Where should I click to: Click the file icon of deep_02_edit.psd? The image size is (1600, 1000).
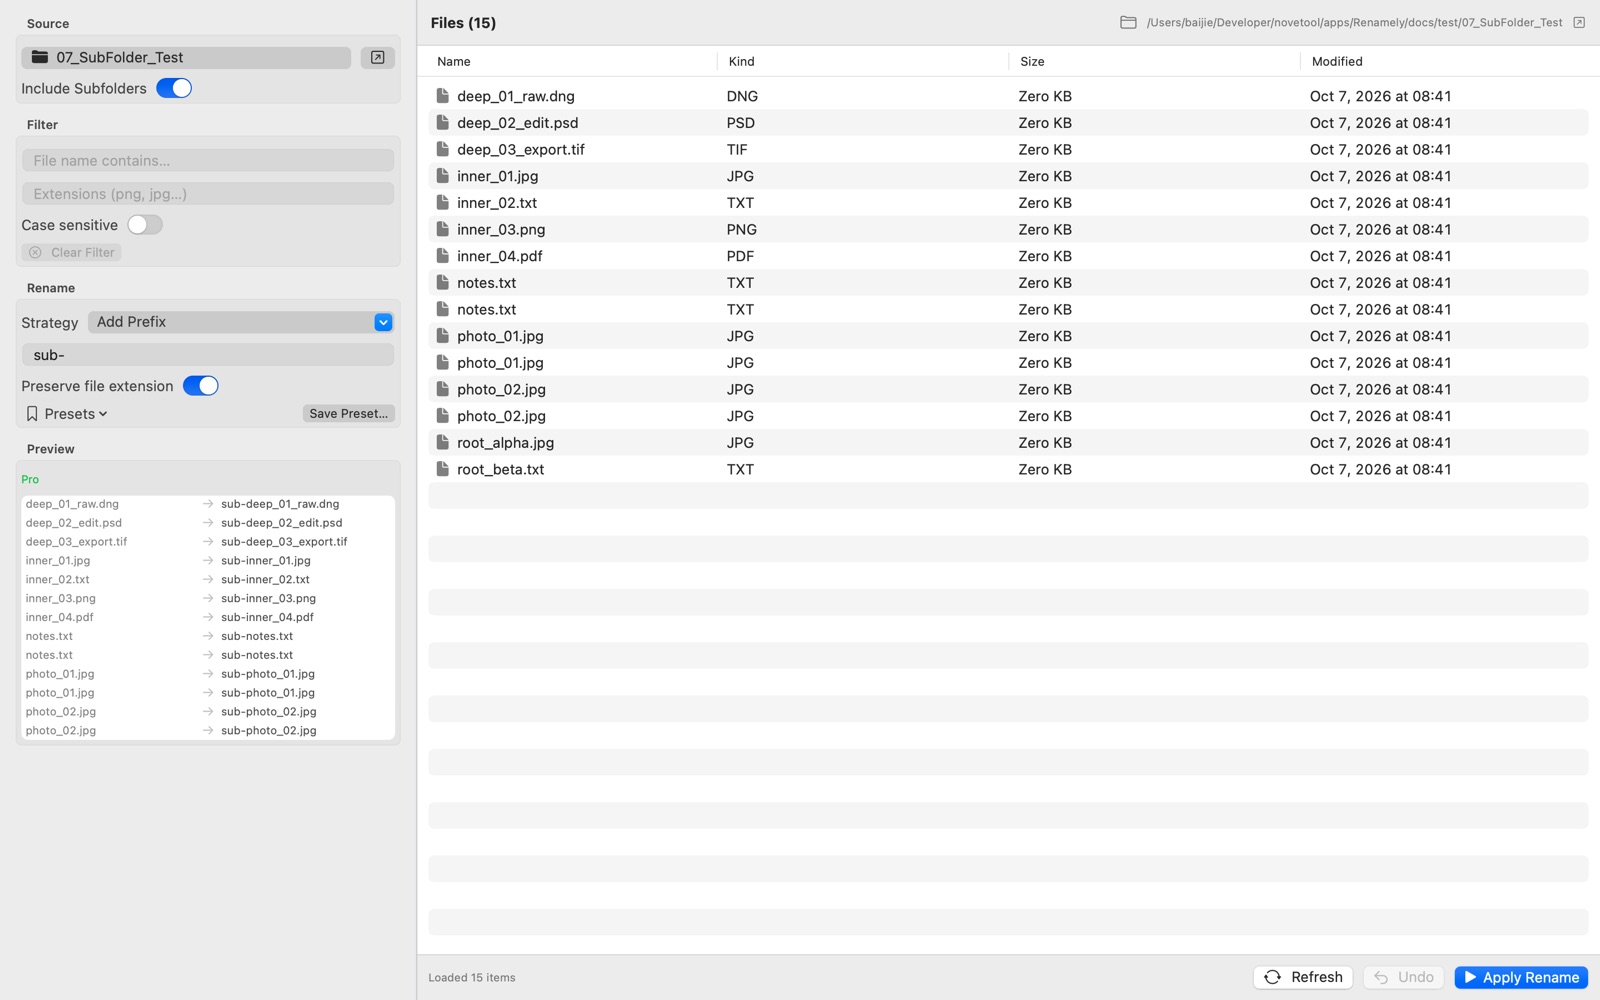[x=442, y=122]
